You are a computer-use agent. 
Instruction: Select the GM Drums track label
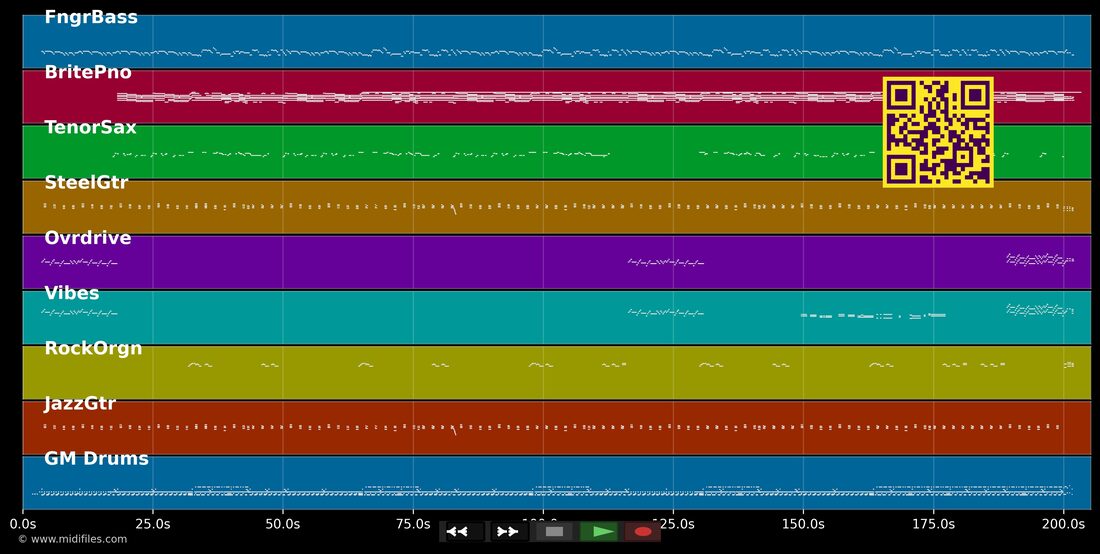point(96,459)
